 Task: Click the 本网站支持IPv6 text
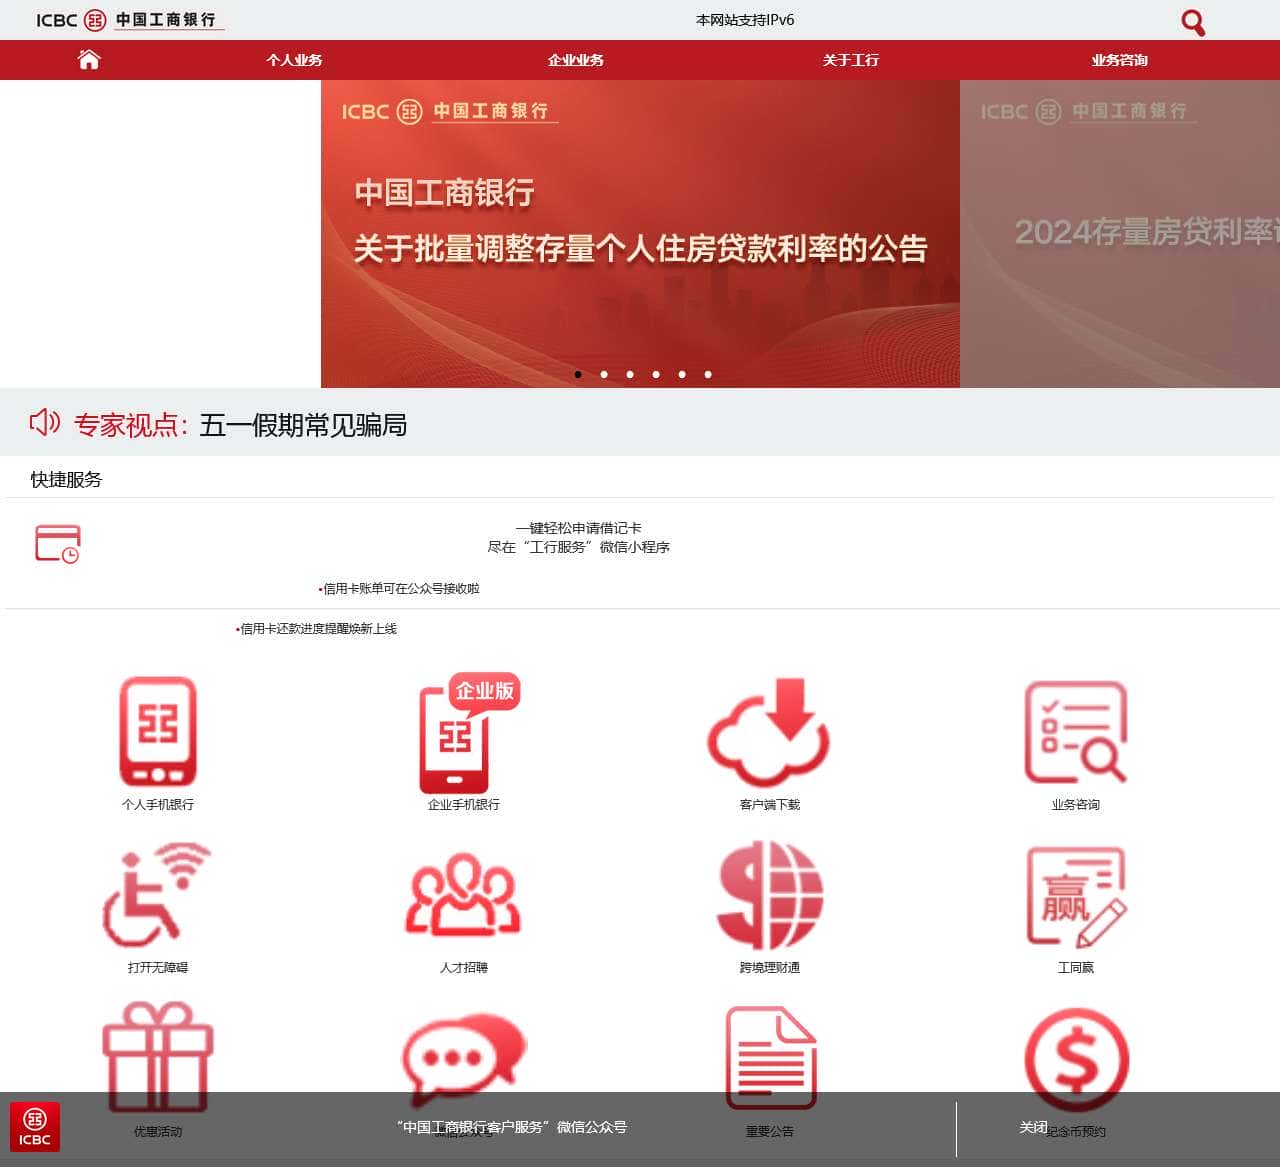pyautogui.click(x=745, y=20)
